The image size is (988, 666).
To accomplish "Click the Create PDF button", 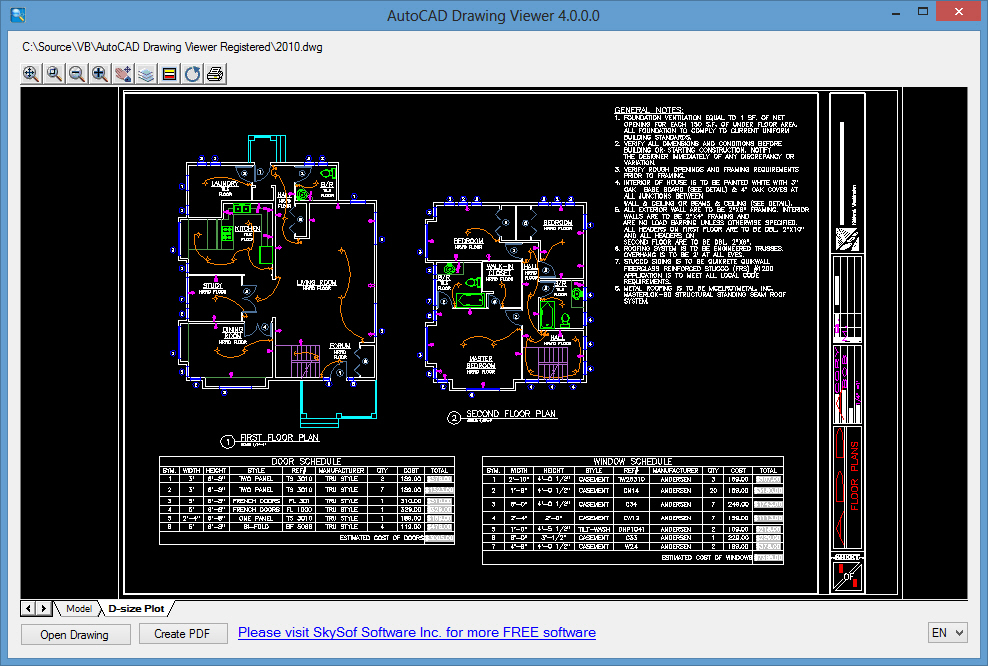I will point(182,634).
